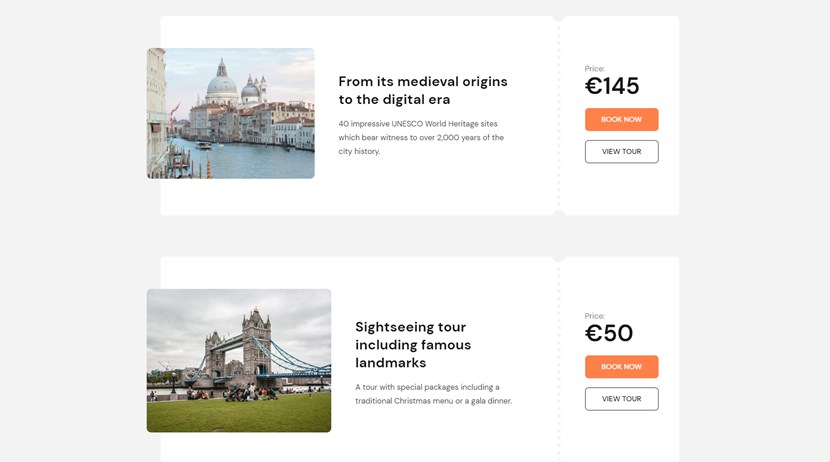
Task: Click Book Now for the €145 tour
Action: (621, 120)
